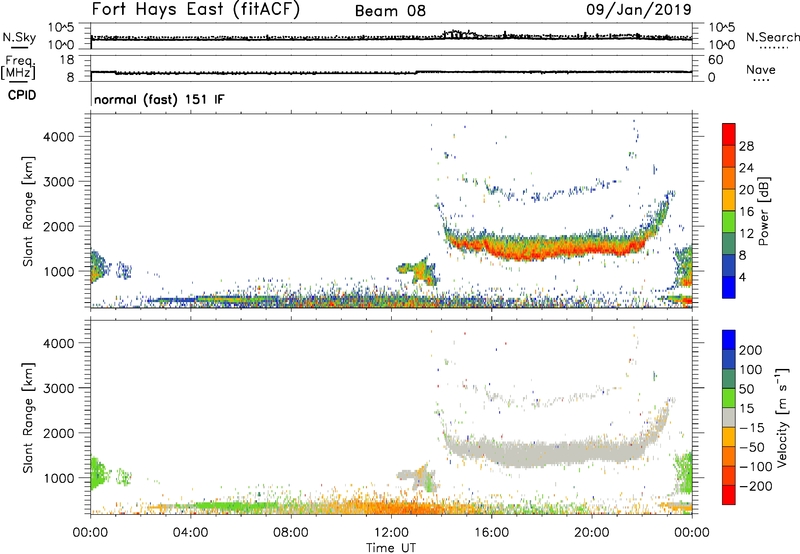Click the "Fort Hays East (fitACF)" plot title

click(x=195, y=9)
